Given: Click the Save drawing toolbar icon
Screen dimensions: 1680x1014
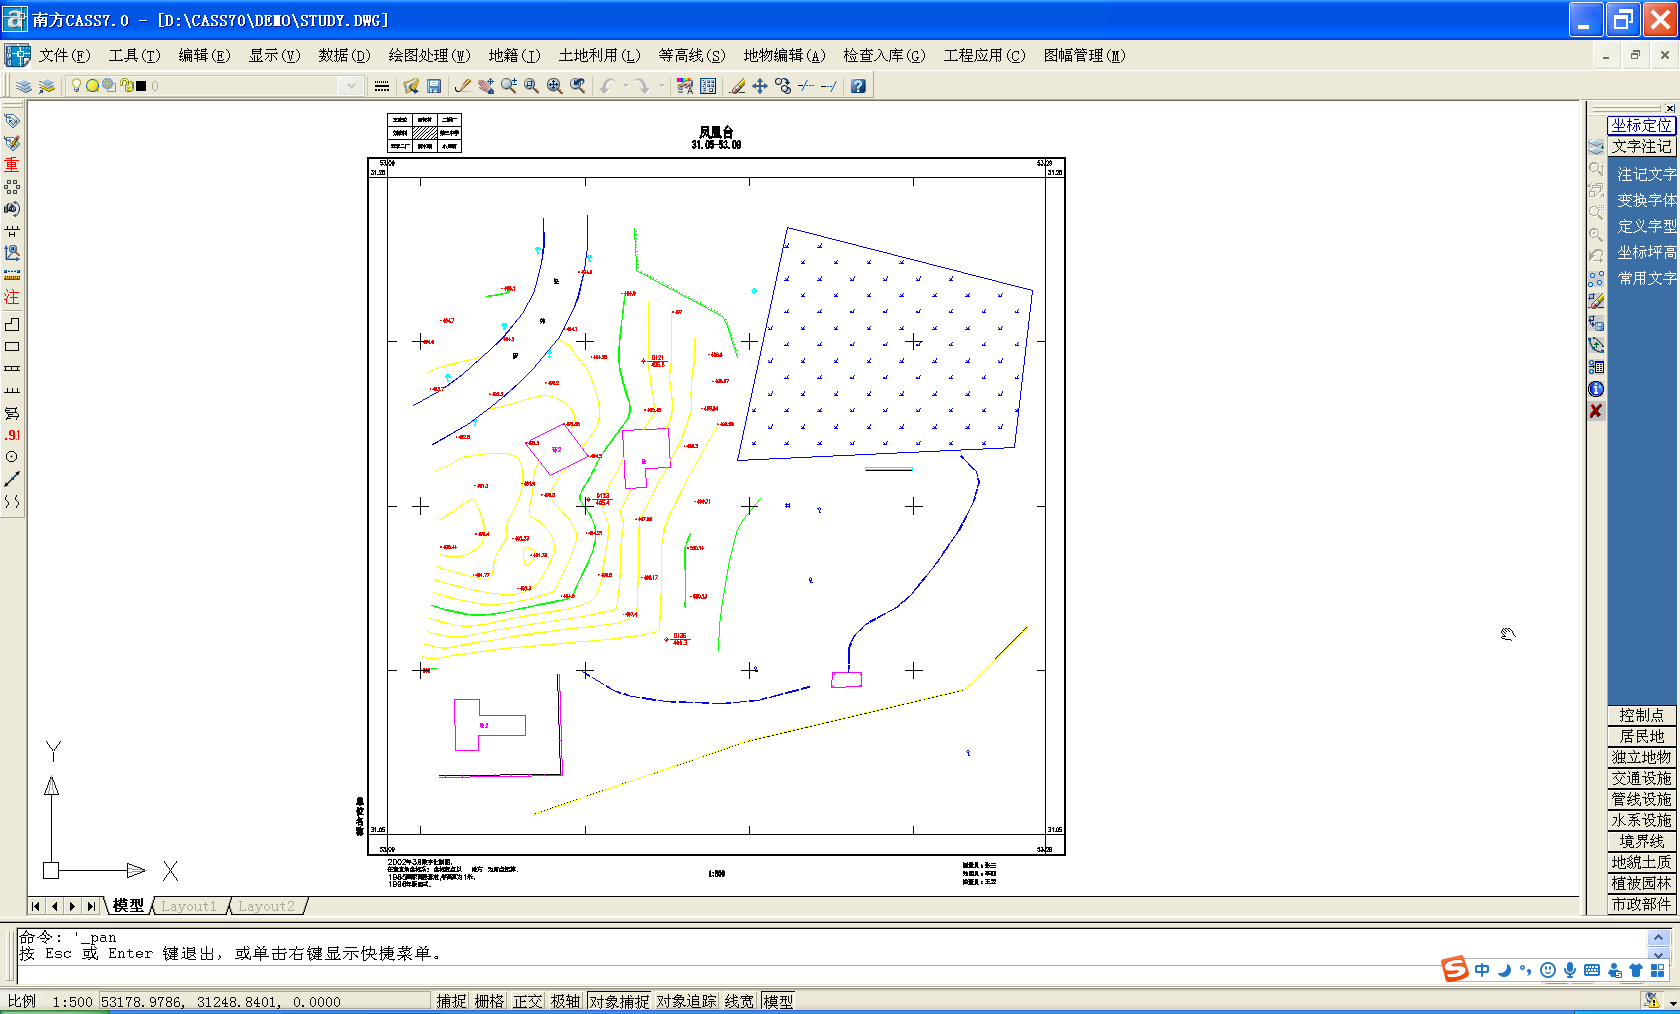Looking at the screenshot, I should [434, 86].
